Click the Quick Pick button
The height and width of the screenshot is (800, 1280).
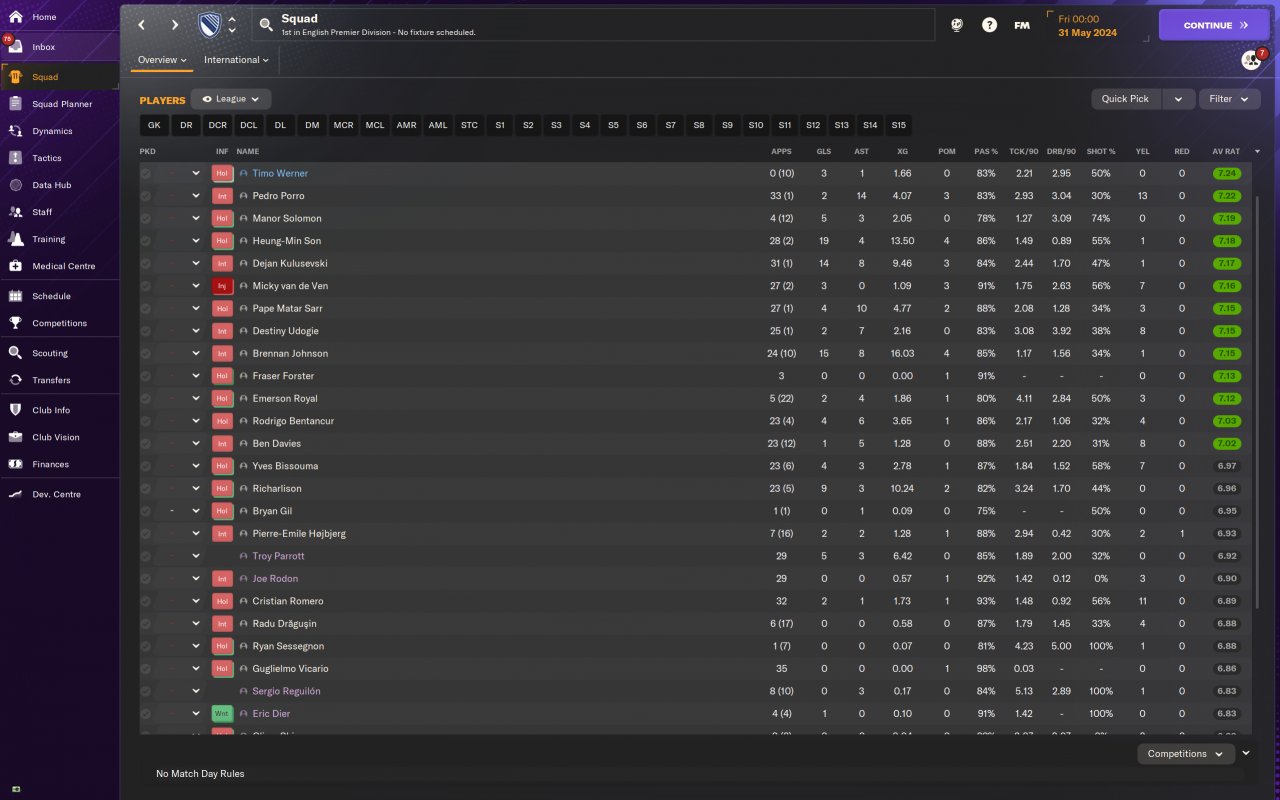(x=1125, y=99)
